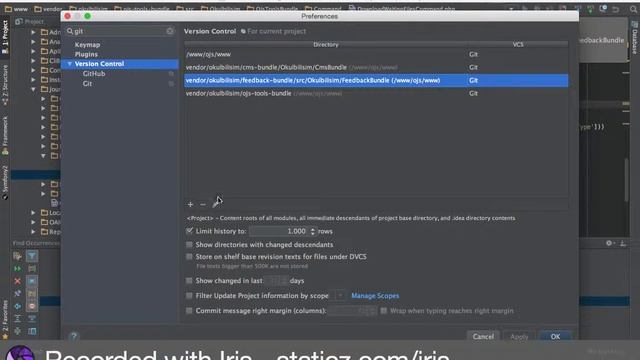Click the Apply button
640x360 pixels.
click(519, 336)
